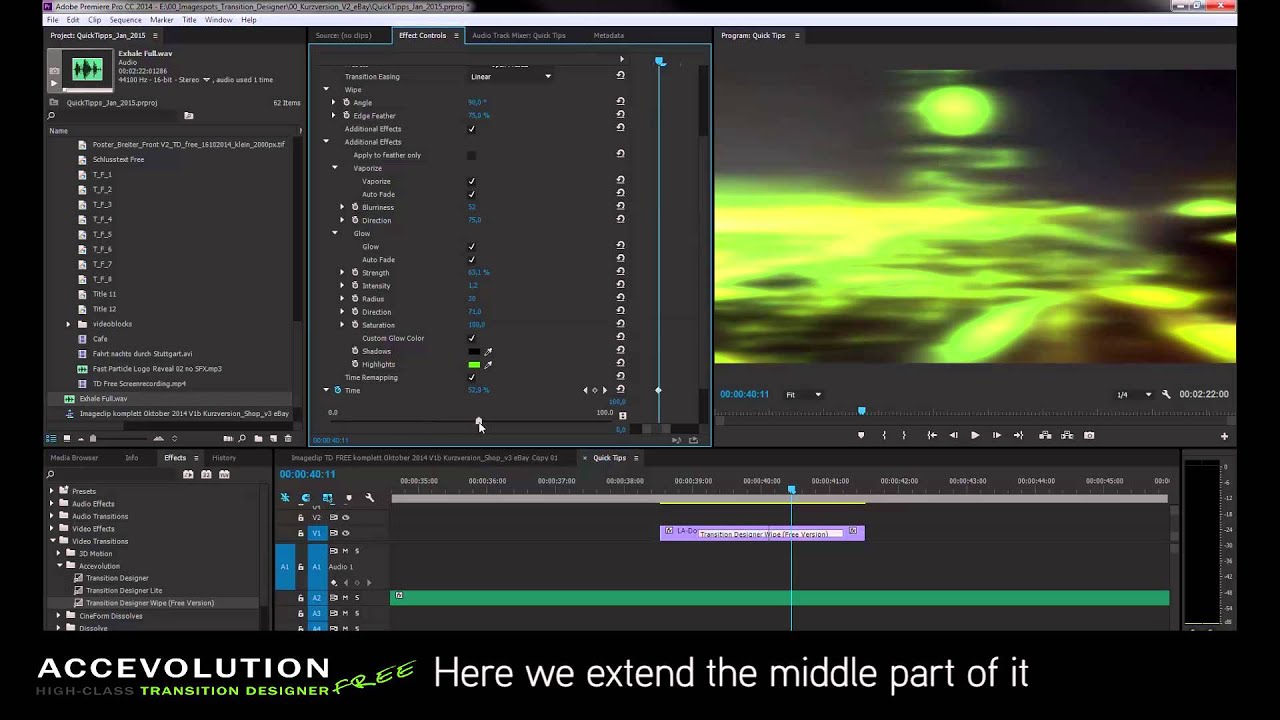
Task: Switch to Media Browser tab
Action: coord(74,457)
